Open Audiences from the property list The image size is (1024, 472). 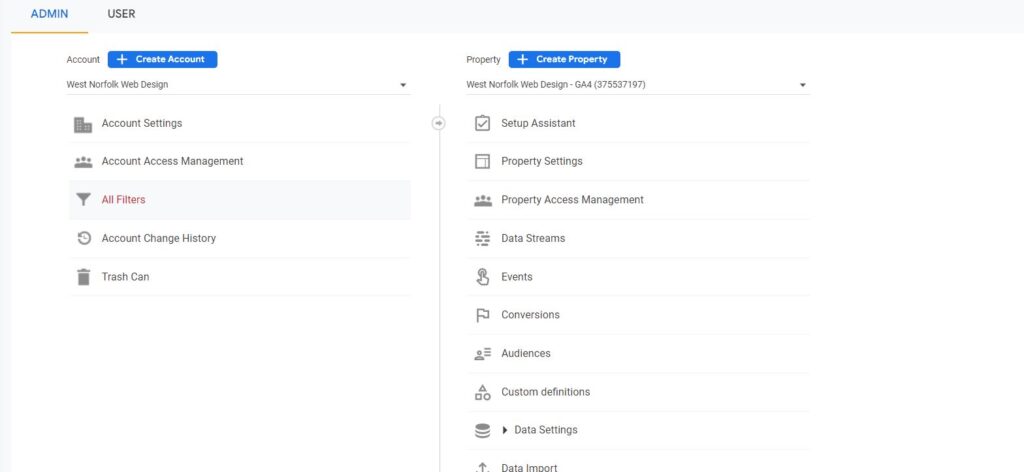525,353
